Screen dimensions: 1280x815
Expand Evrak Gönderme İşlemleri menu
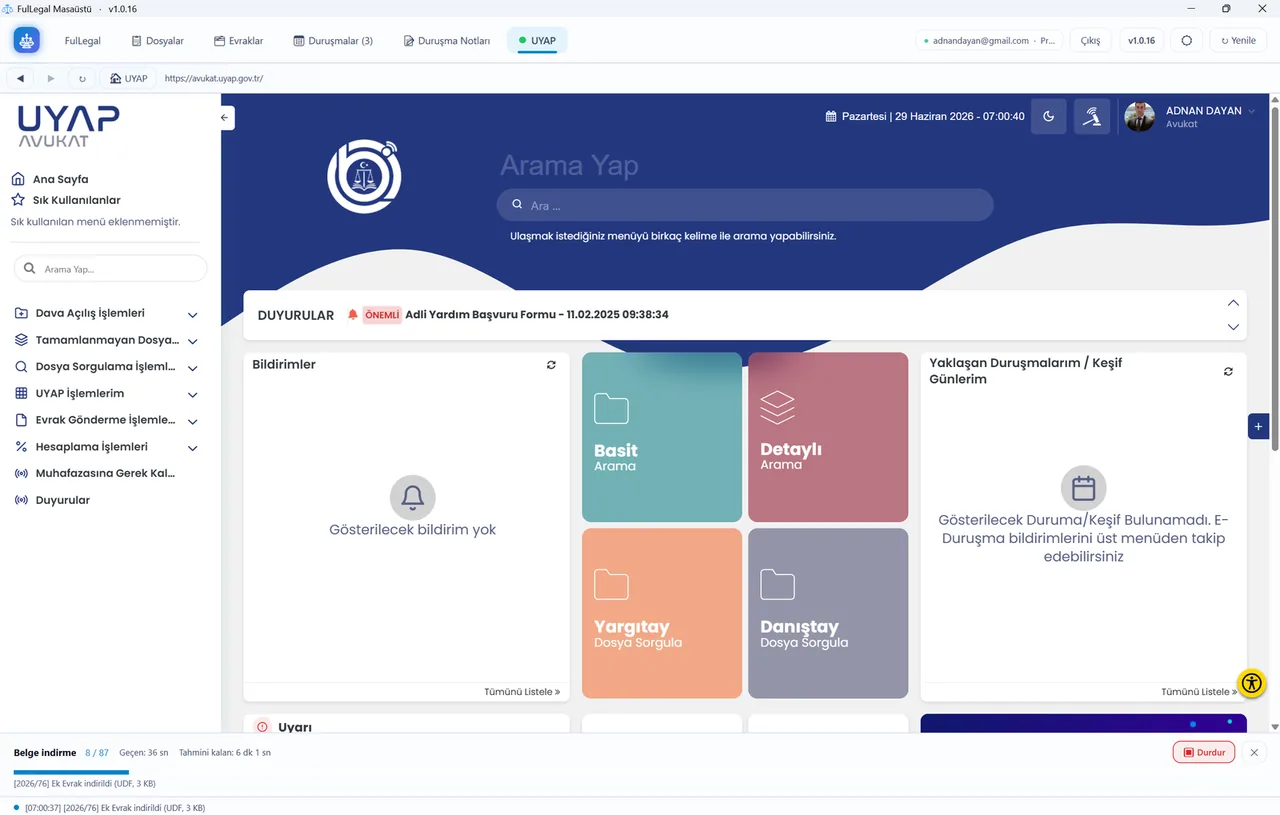tap(105, 420)
